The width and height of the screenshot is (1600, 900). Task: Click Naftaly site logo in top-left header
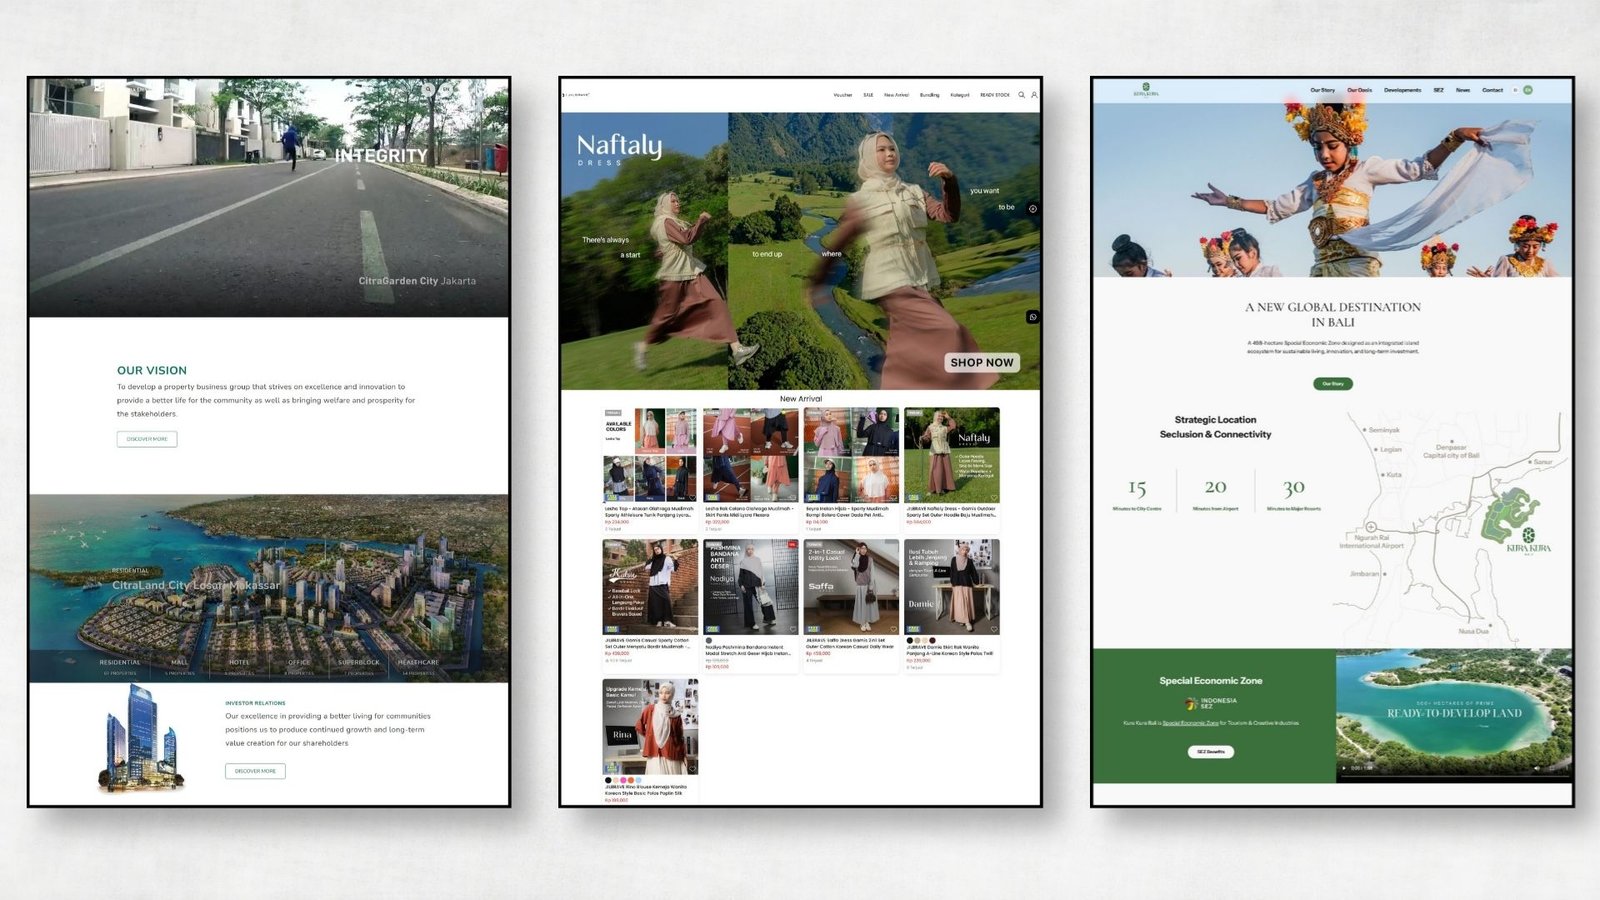tap(576, 95)
